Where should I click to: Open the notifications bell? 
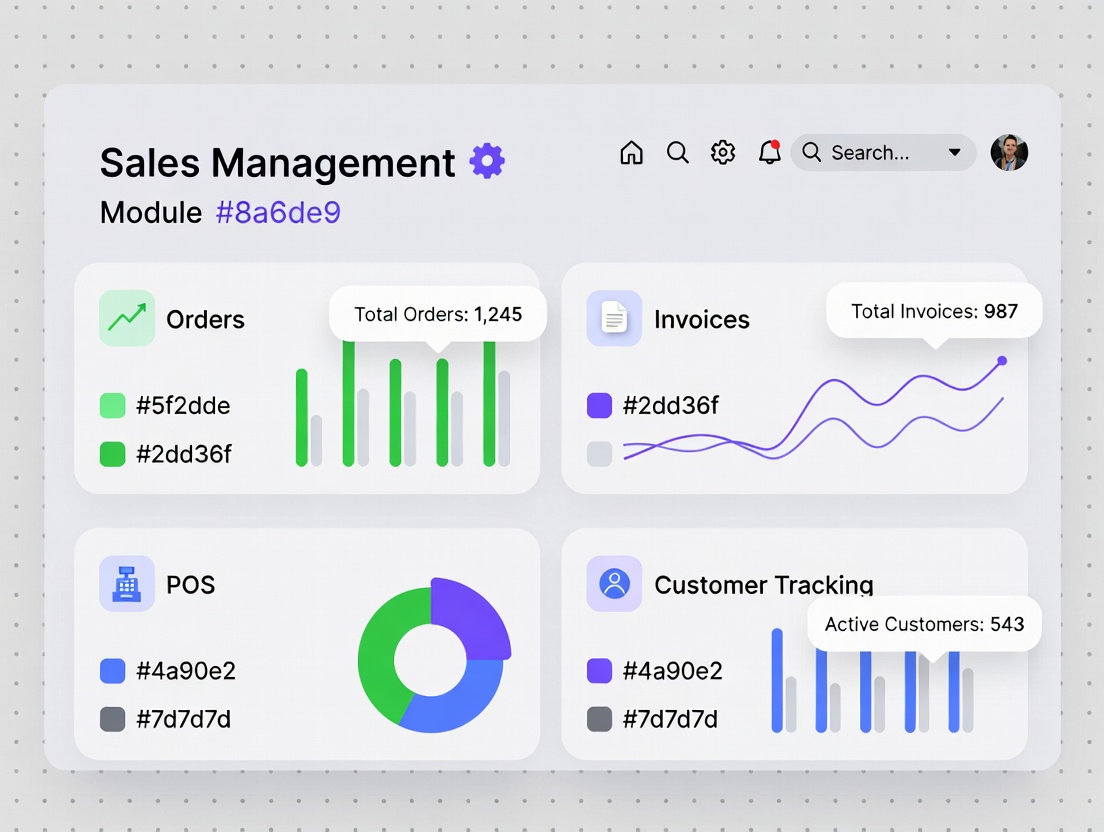tap(769, 152)
